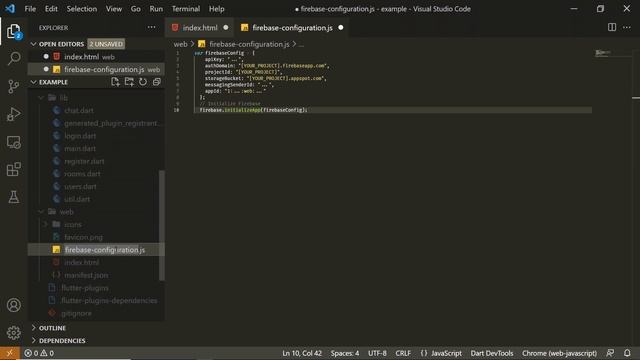Collapse the web folder
This screenshot has width=640, height=360.
click(66, 212)
